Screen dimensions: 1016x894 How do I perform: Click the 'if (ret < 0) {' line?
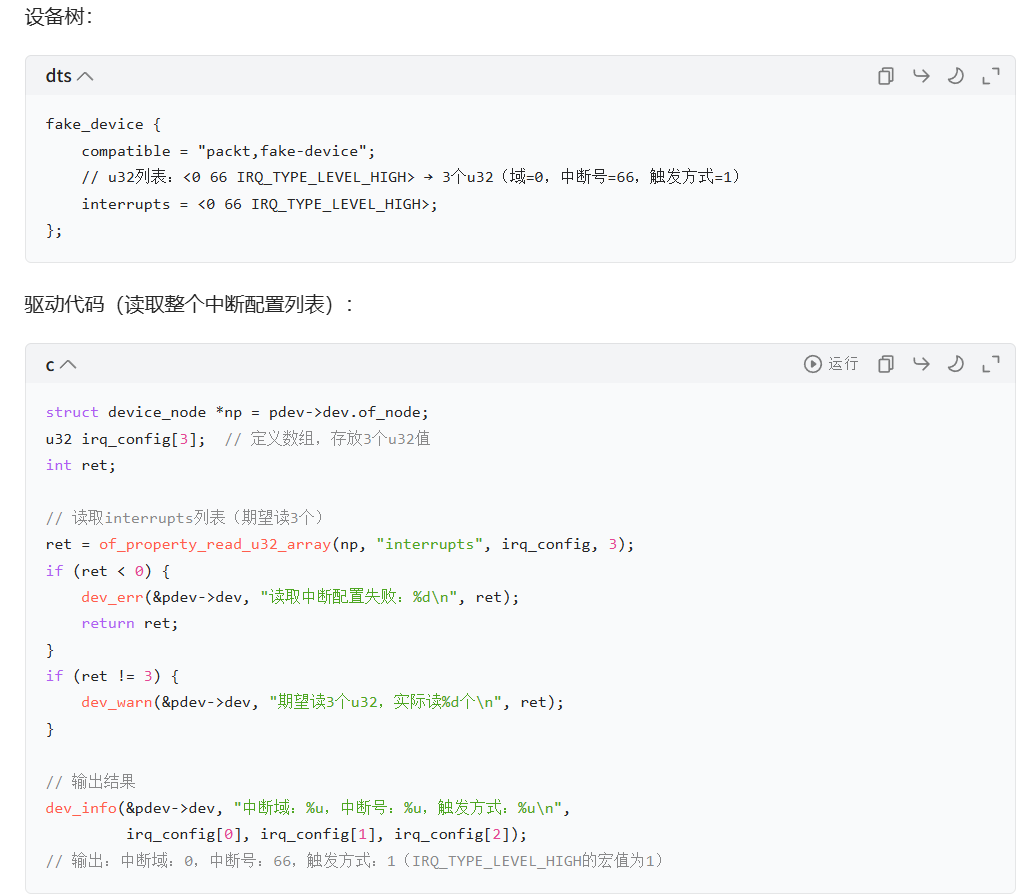click(108, 571)
